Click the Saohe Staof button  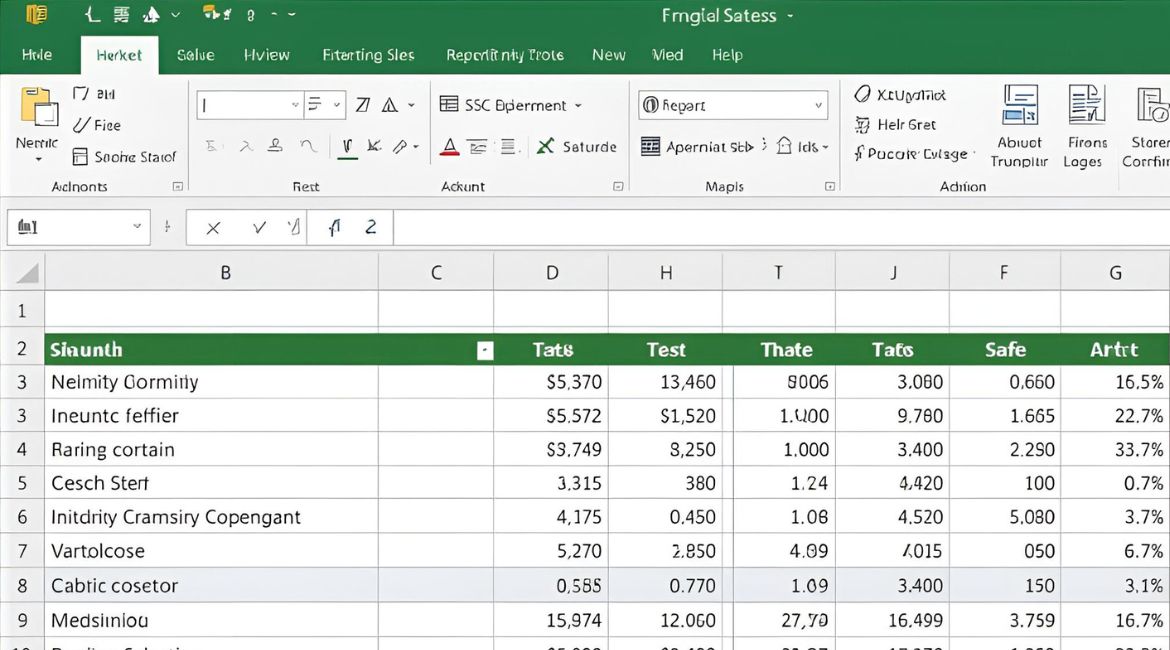124,157
